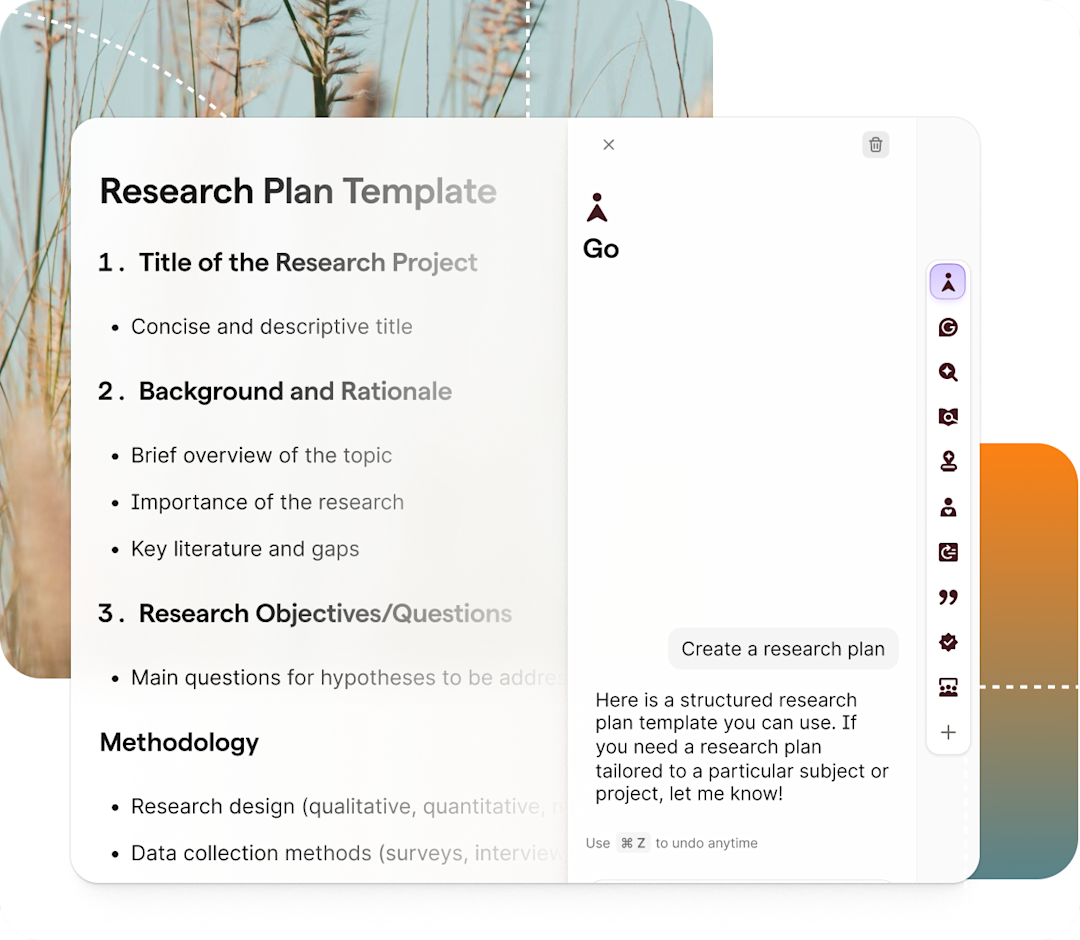Screen dimensions: 1080x940
Task: Click the 'Create a research plan' message bubble
Action: tap(783, 649)
